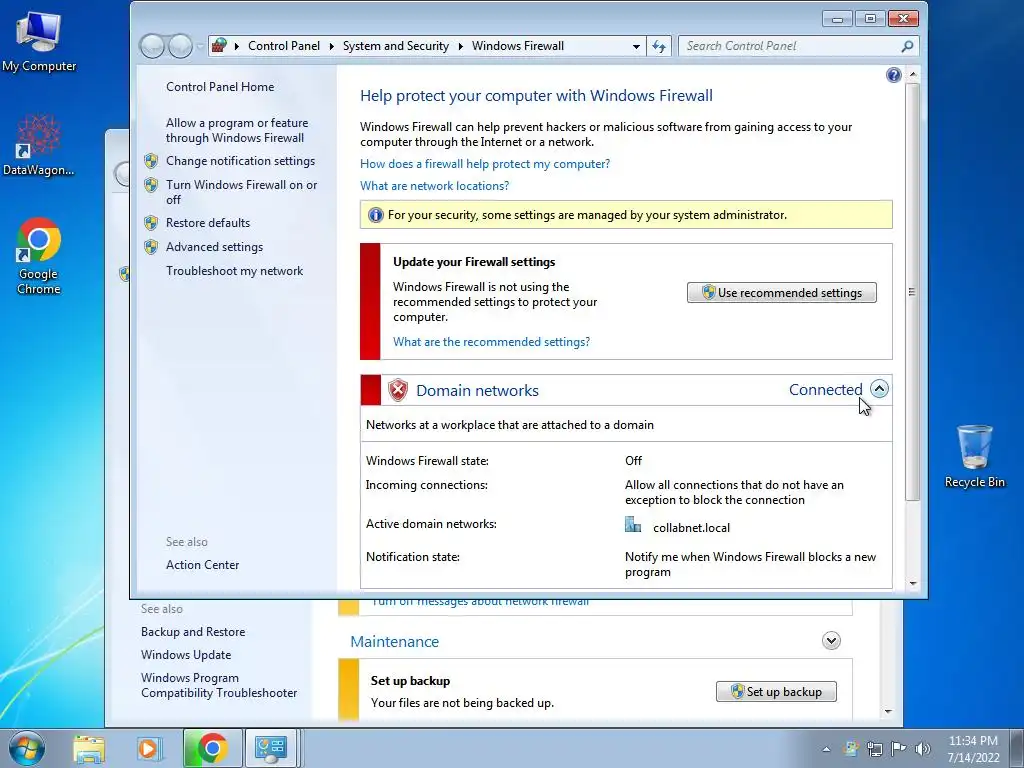Image resolution: width=1024 pixels, height=768 pixels.
Task: Click the Firewall scrollbar up arrow
Action: 912,74
